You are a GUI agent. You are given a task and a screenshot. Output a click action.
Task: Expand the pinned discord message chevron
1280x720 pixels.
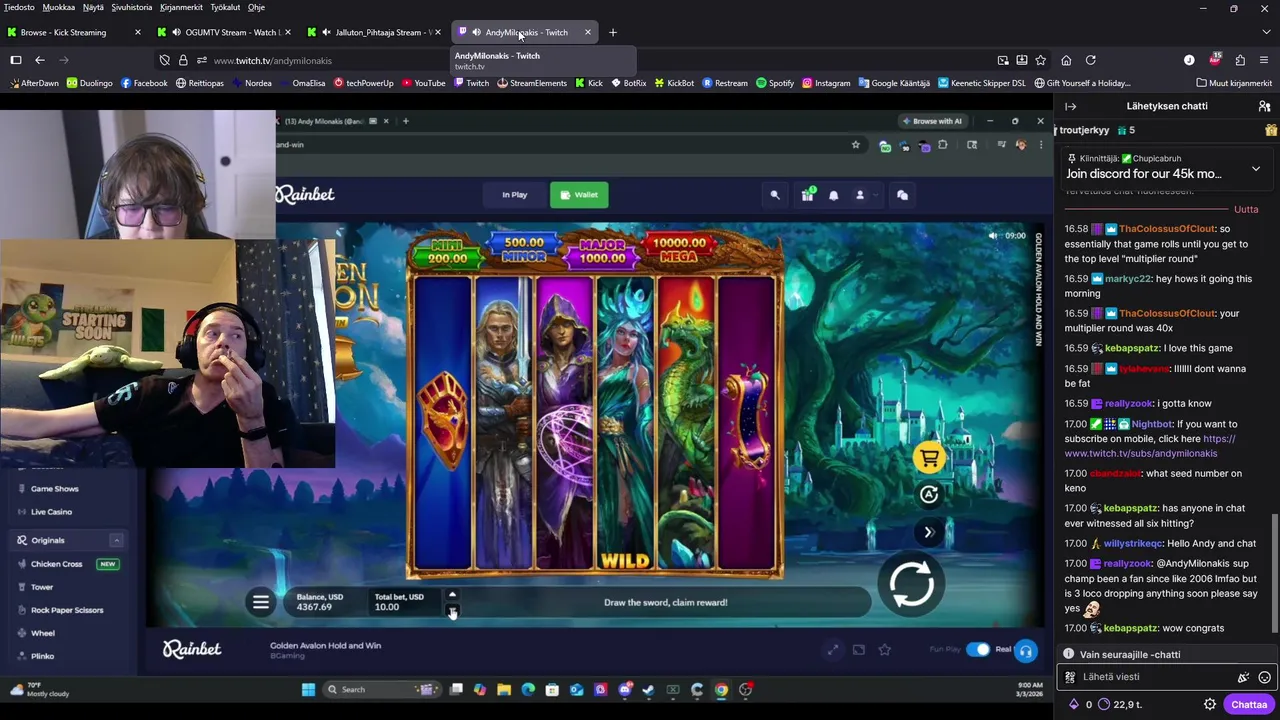[1256, 169]
